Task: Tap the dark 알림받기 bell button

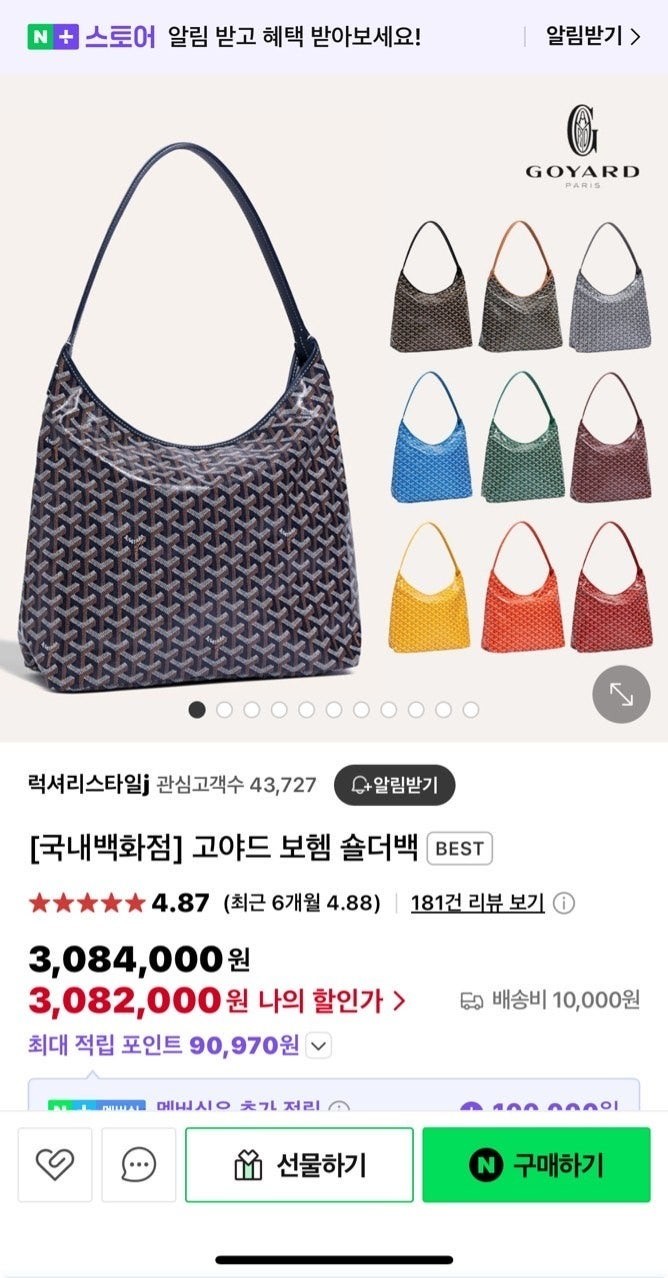Action: (x=394, y=785)
